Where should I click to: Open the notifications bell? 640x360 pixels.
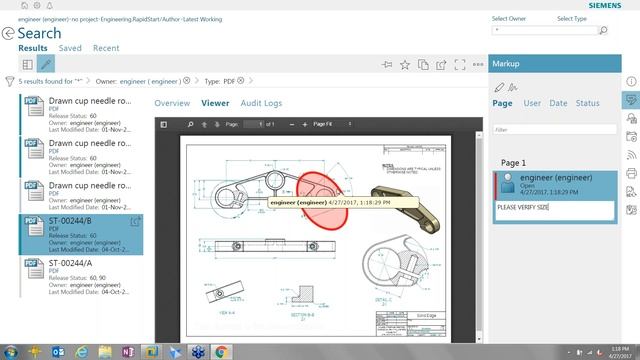point(49,5)
